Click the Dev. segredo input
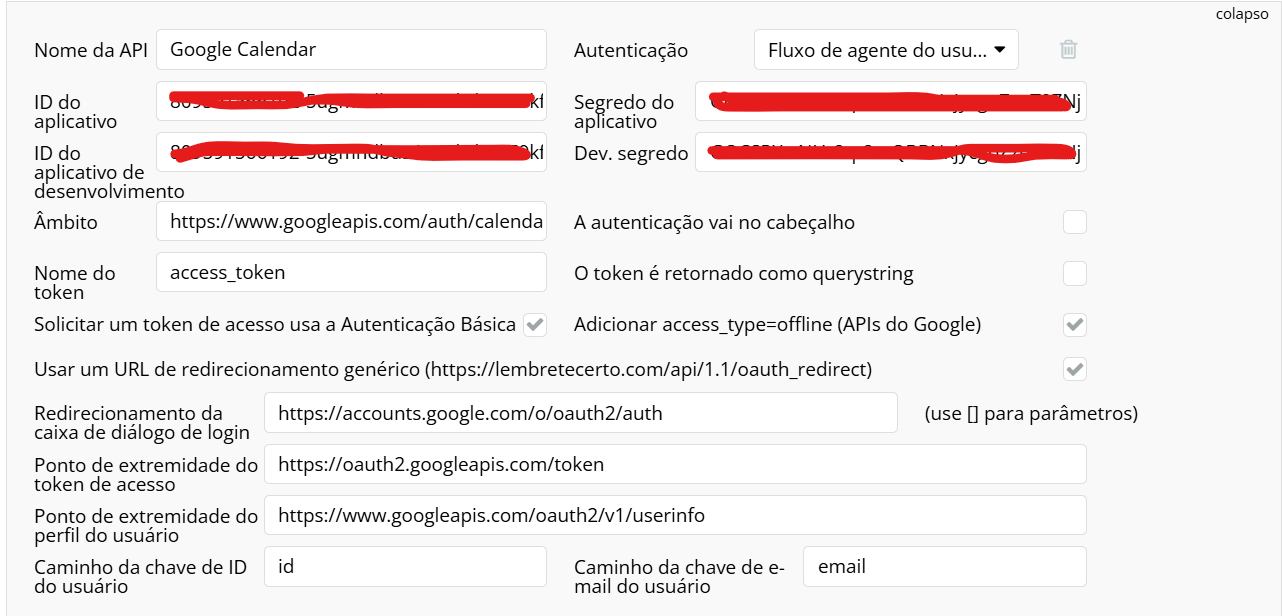This screenshot has width=1282, height=616. click(x=890, y=152)
